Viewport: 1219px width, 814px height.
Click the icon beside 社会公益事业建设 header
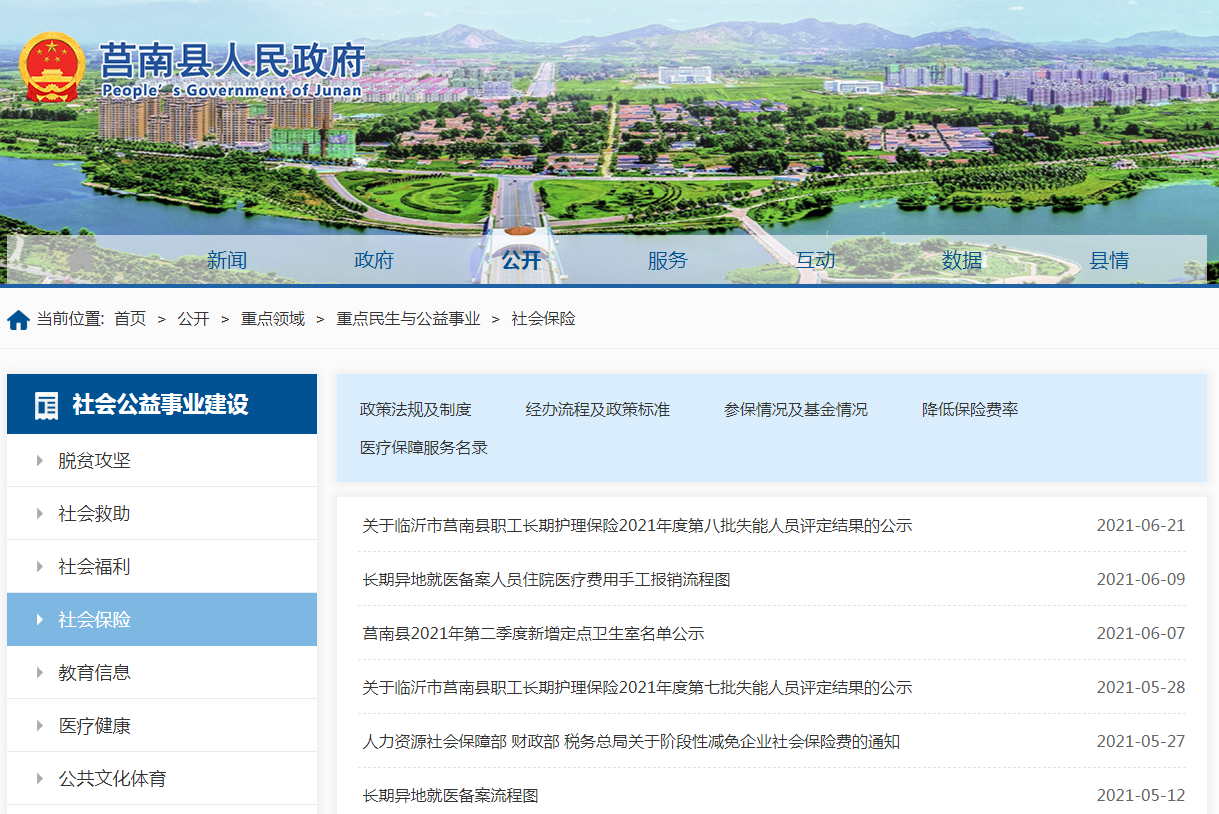(x=46, y=405)
